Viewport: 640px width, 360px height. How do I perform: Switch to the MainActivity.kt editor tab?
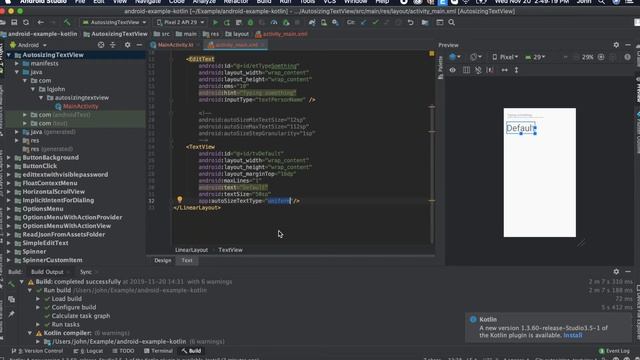[x=175, y=45]
